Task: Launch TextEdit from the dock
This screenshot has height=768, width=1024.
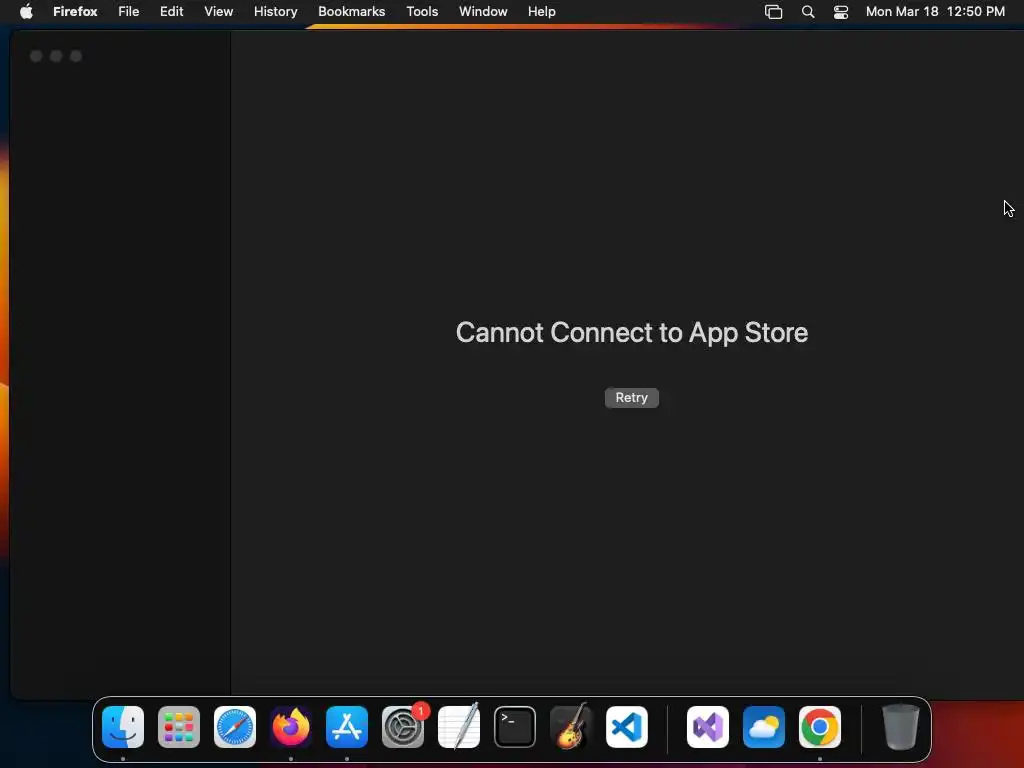Action: [x=459, y=727]
